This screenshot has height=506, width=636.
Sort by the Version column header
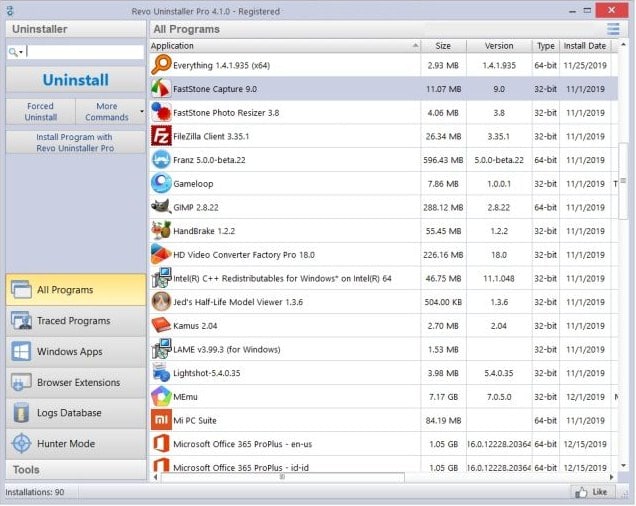(x=499, y=46)
